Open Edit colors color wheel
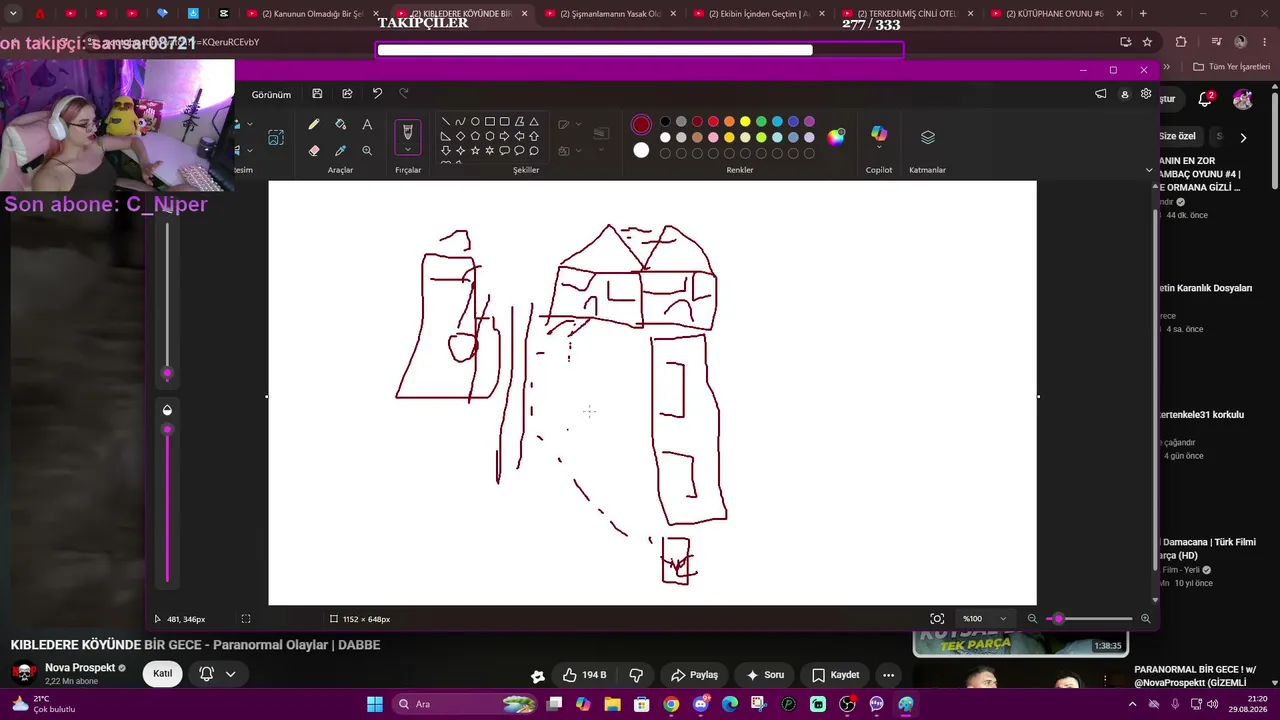Viewport: 1280px width, 720px height. click(836, 137)
